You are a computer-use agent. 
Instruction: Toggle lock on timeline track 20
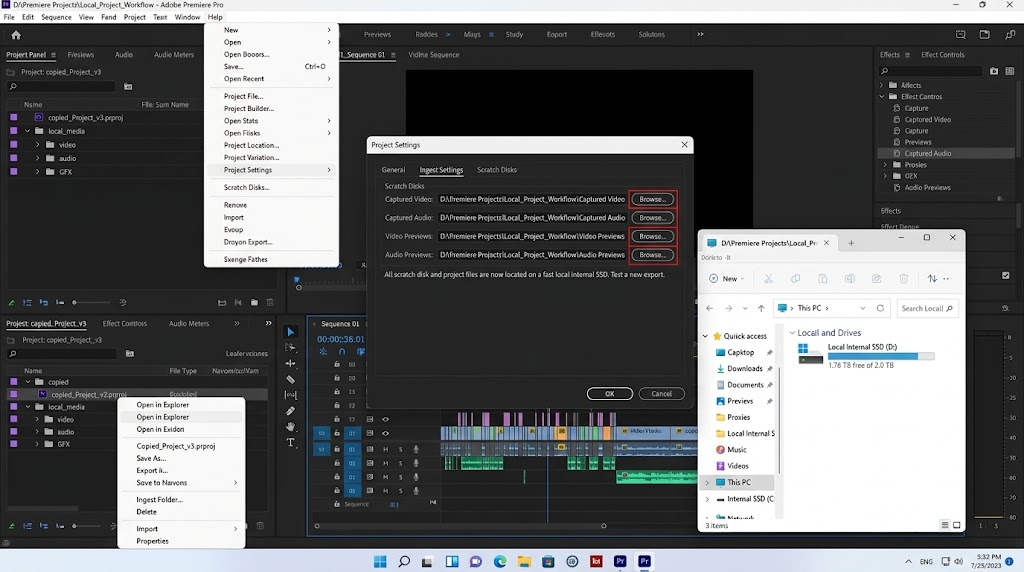[337, 378]
